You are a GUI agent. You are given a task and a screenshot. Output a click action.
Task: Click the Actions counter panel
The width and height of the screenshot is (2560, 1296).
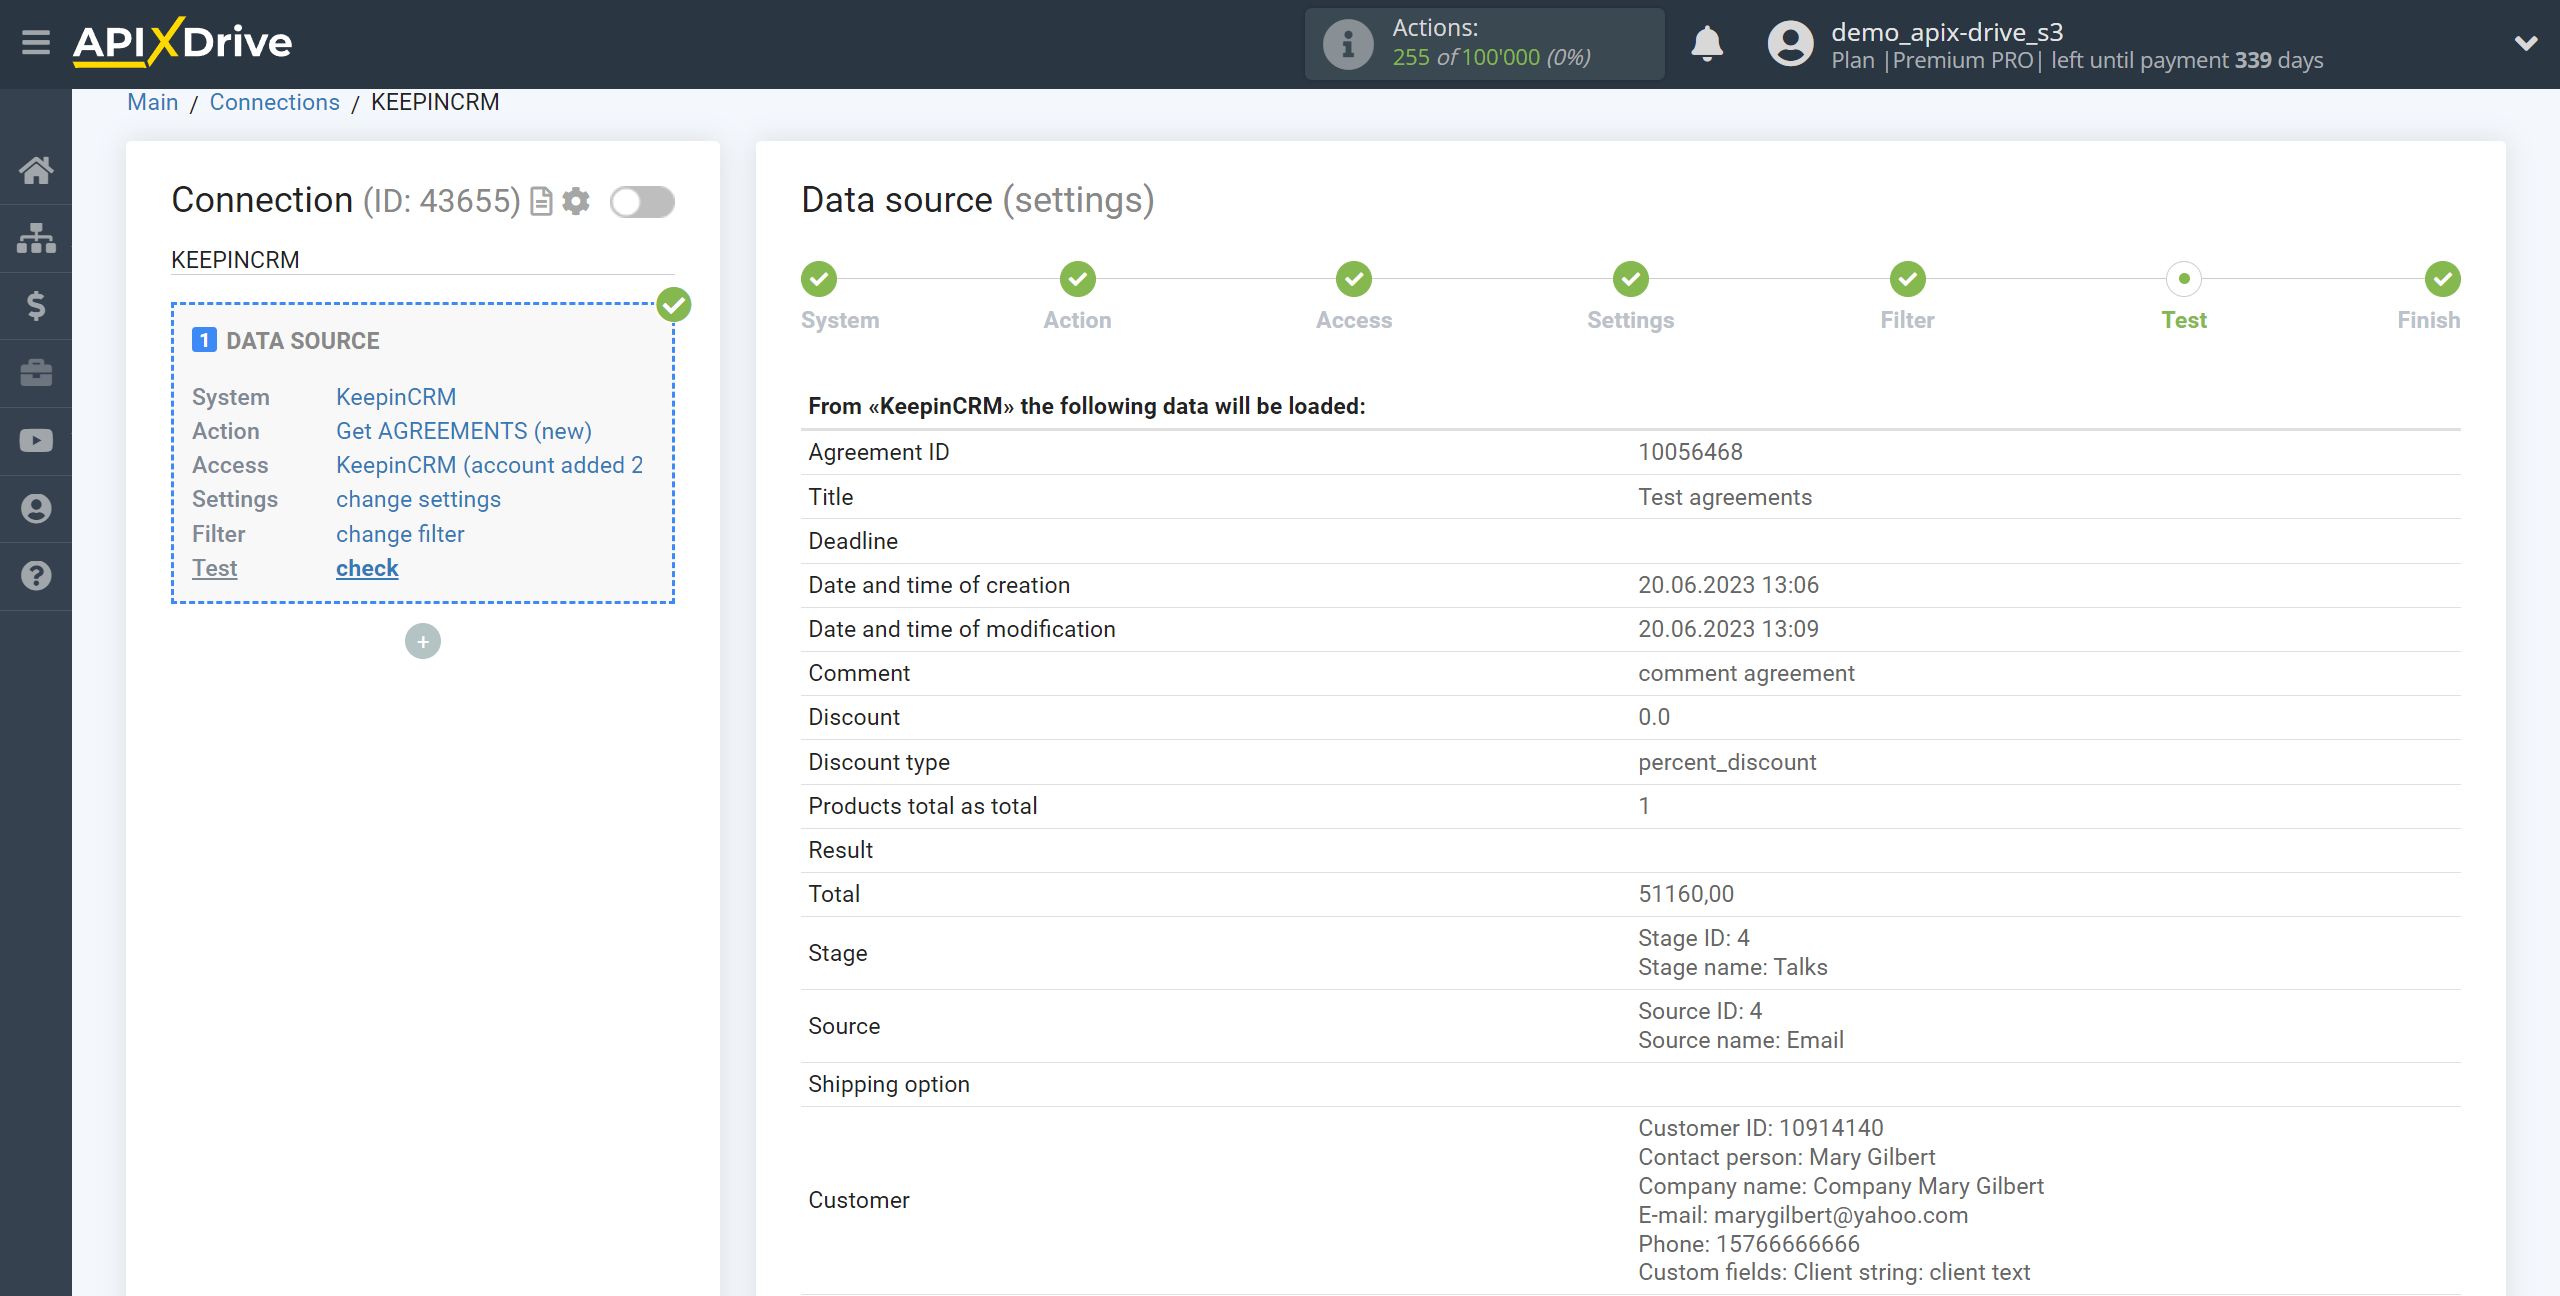tap(1484, 44)
